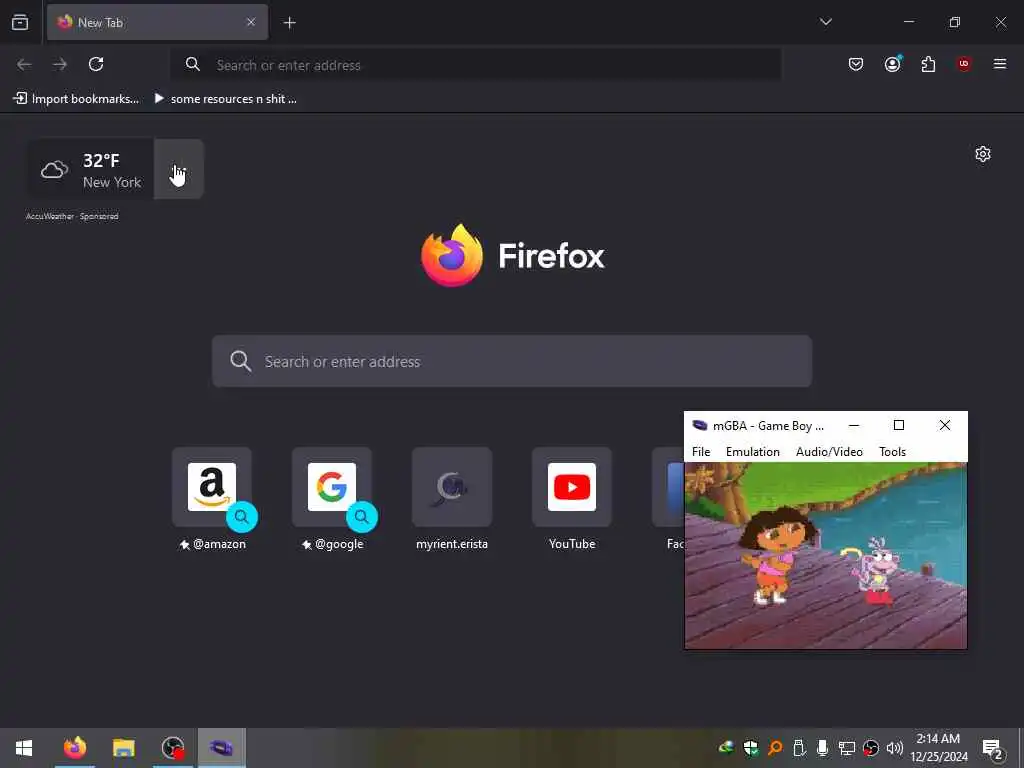Reload the current page
1024x768 pixels.
tap(96, 64)
